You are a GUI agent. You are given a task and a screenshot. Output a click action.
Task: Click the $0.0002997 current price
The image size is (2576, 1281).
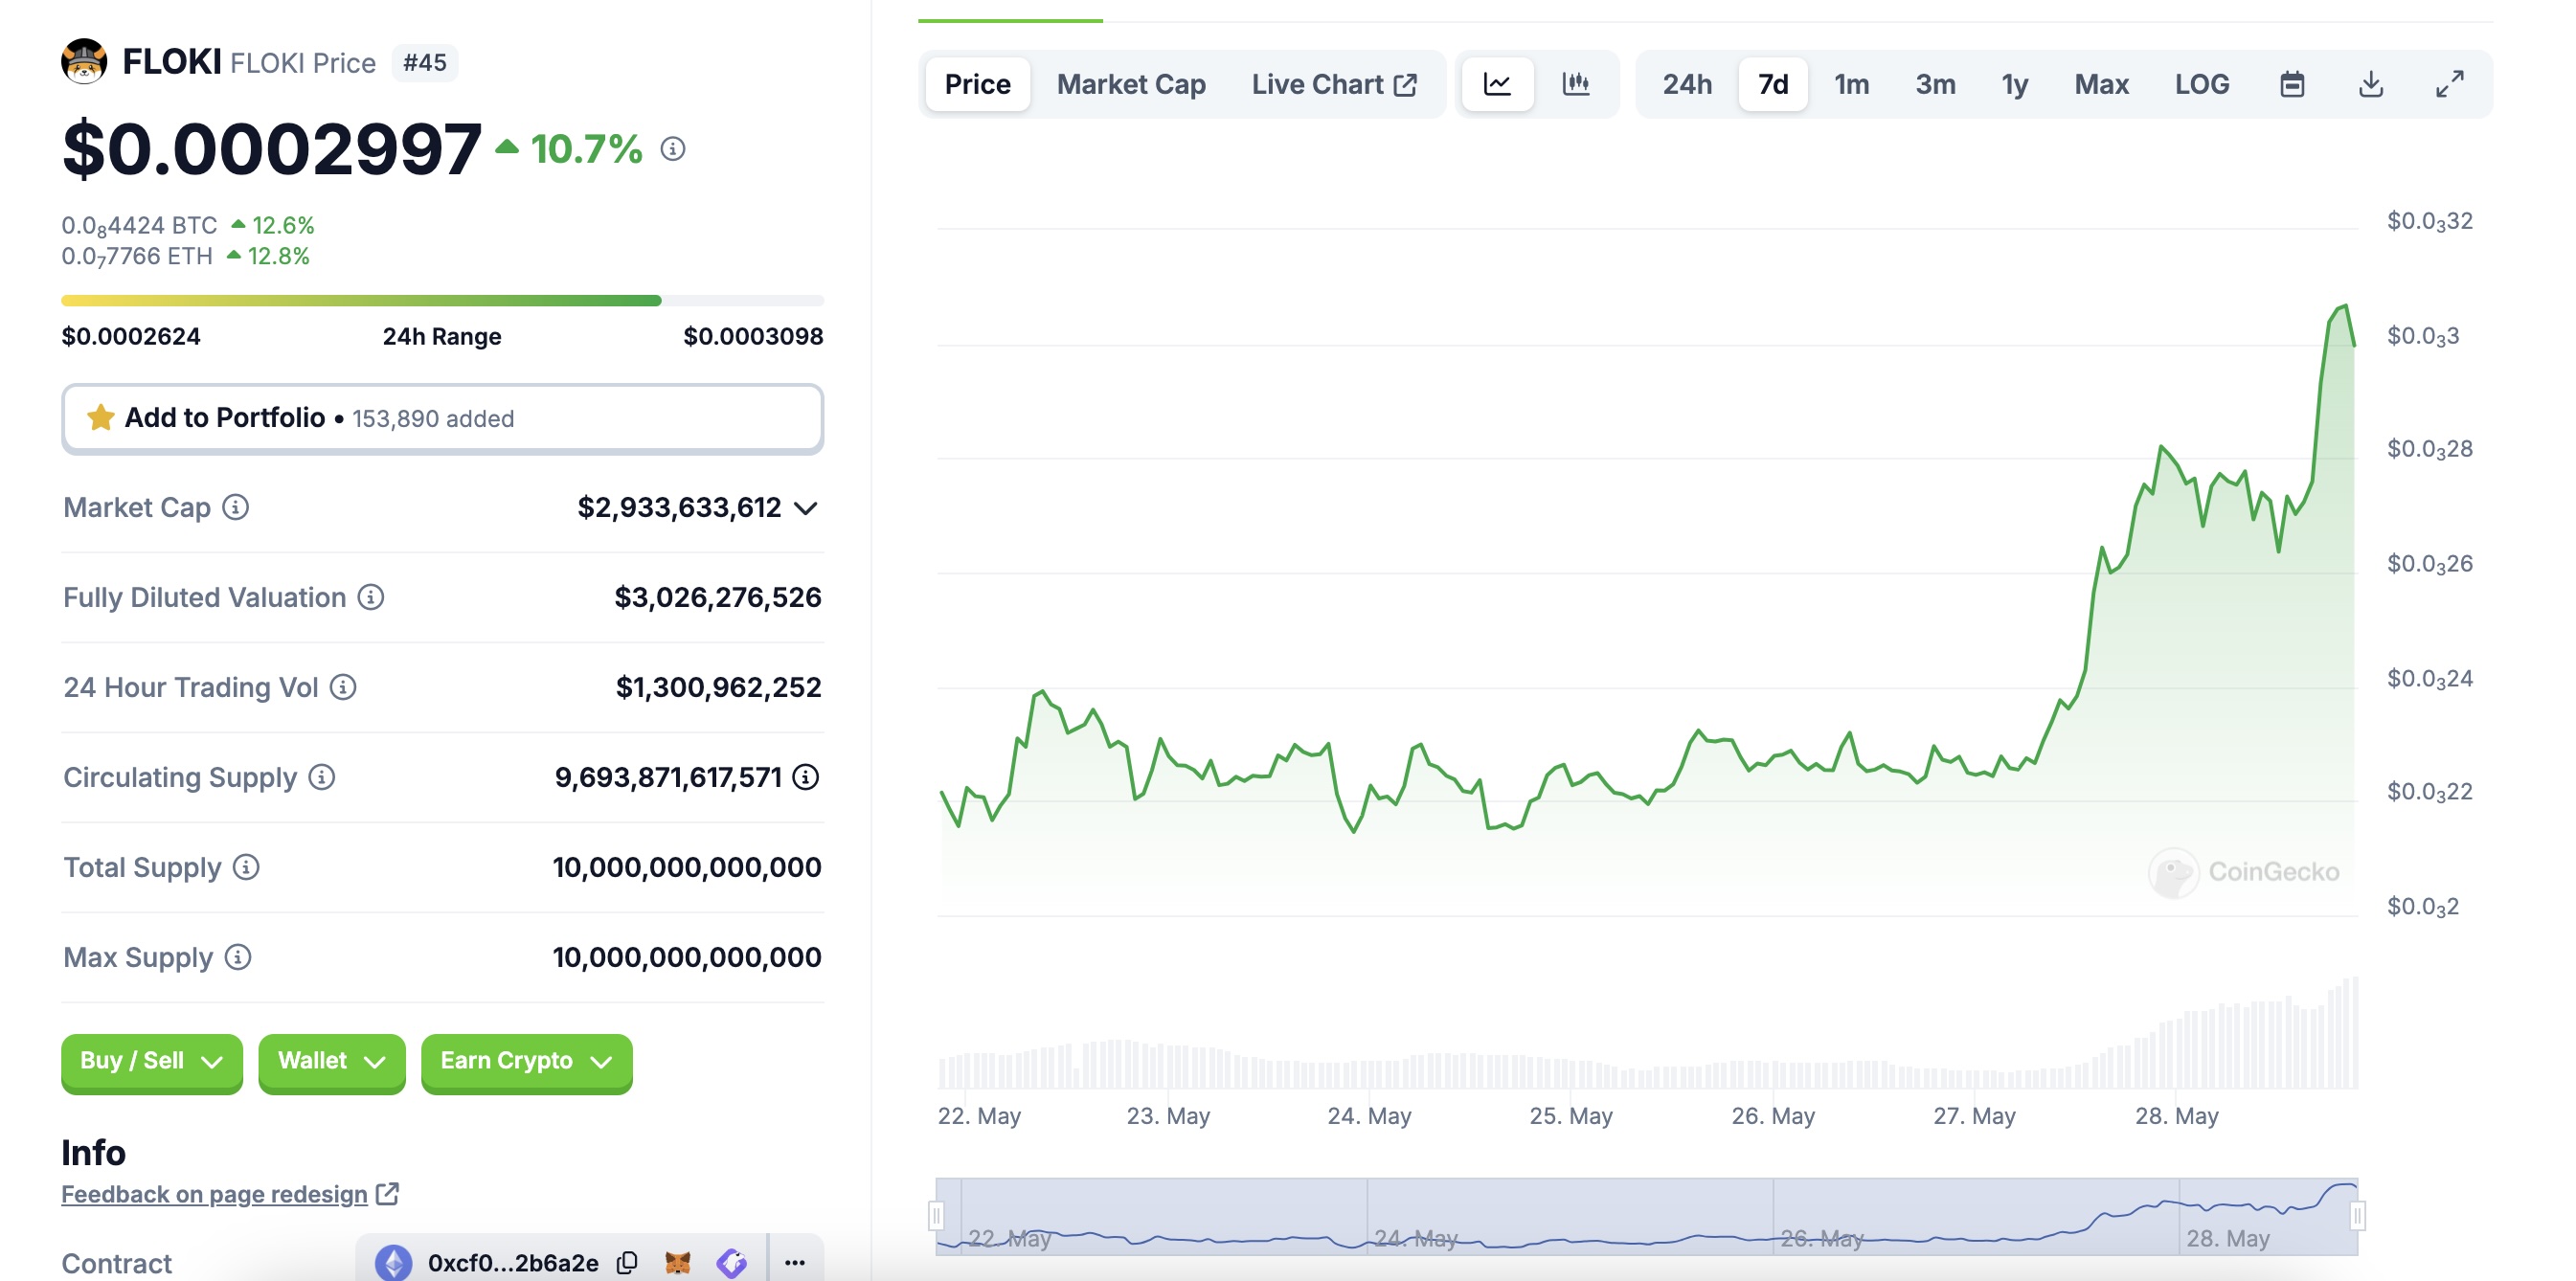(272, 149)
